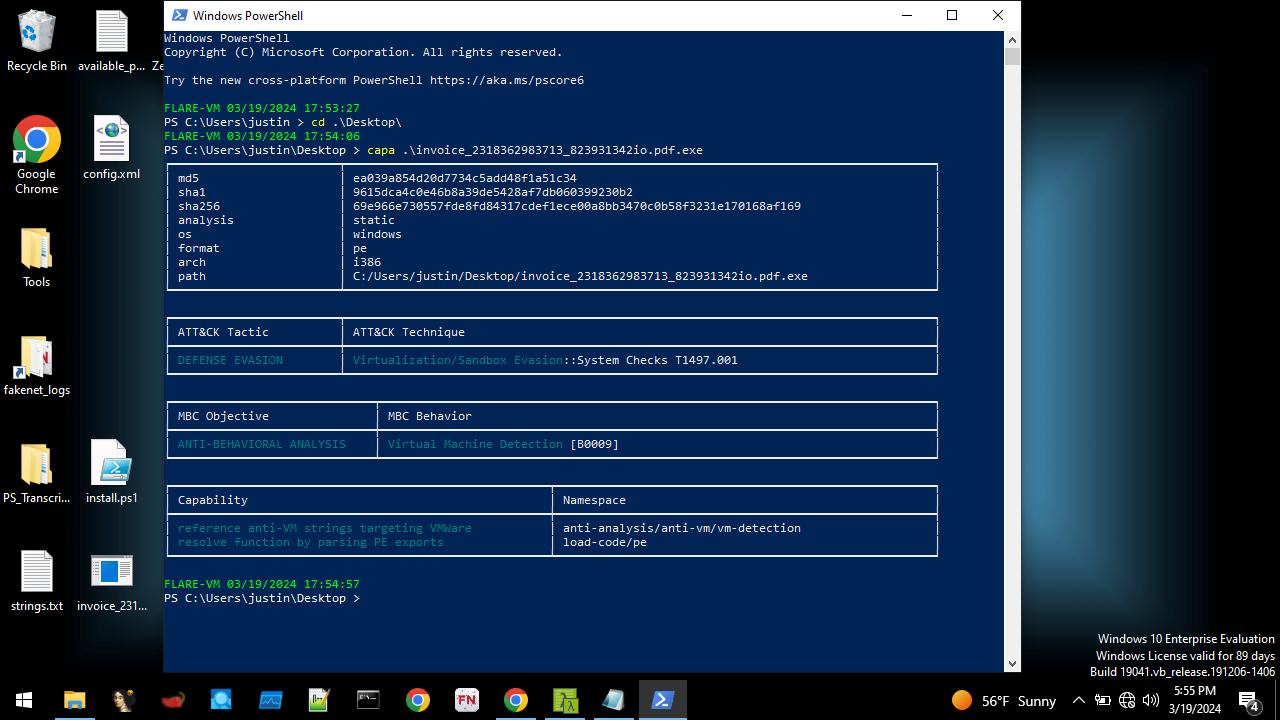Open the volume control in system tray
The height and width of the screenshot is (720, 1280).
click(x=1151, y=700)
